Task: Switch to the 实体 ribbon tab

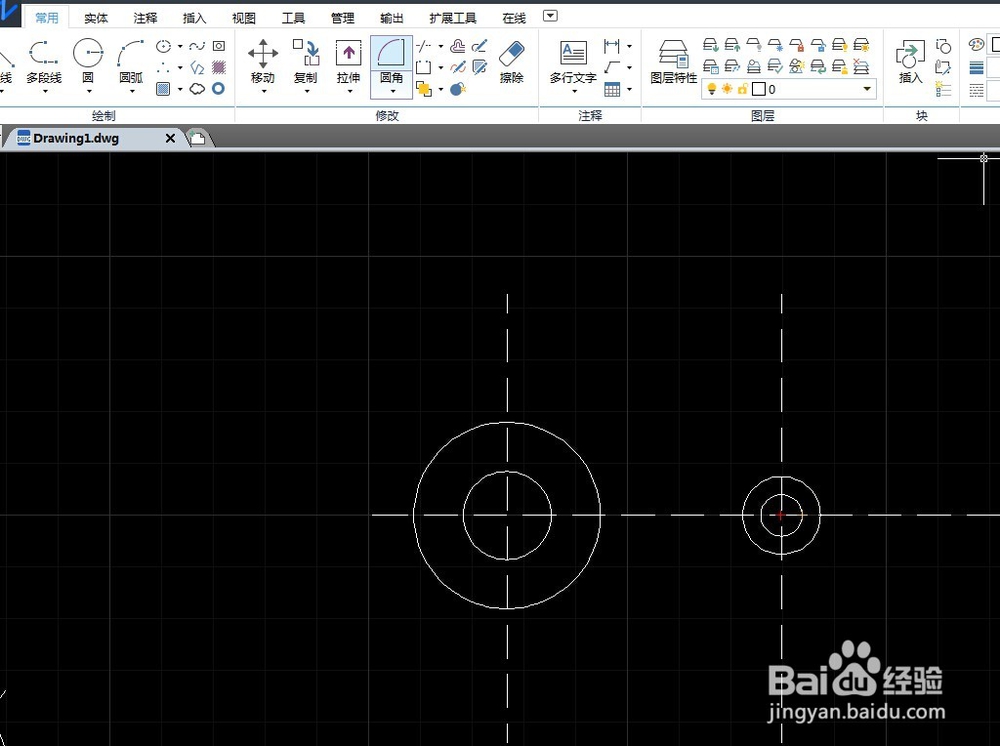Action: coord(96,18)
